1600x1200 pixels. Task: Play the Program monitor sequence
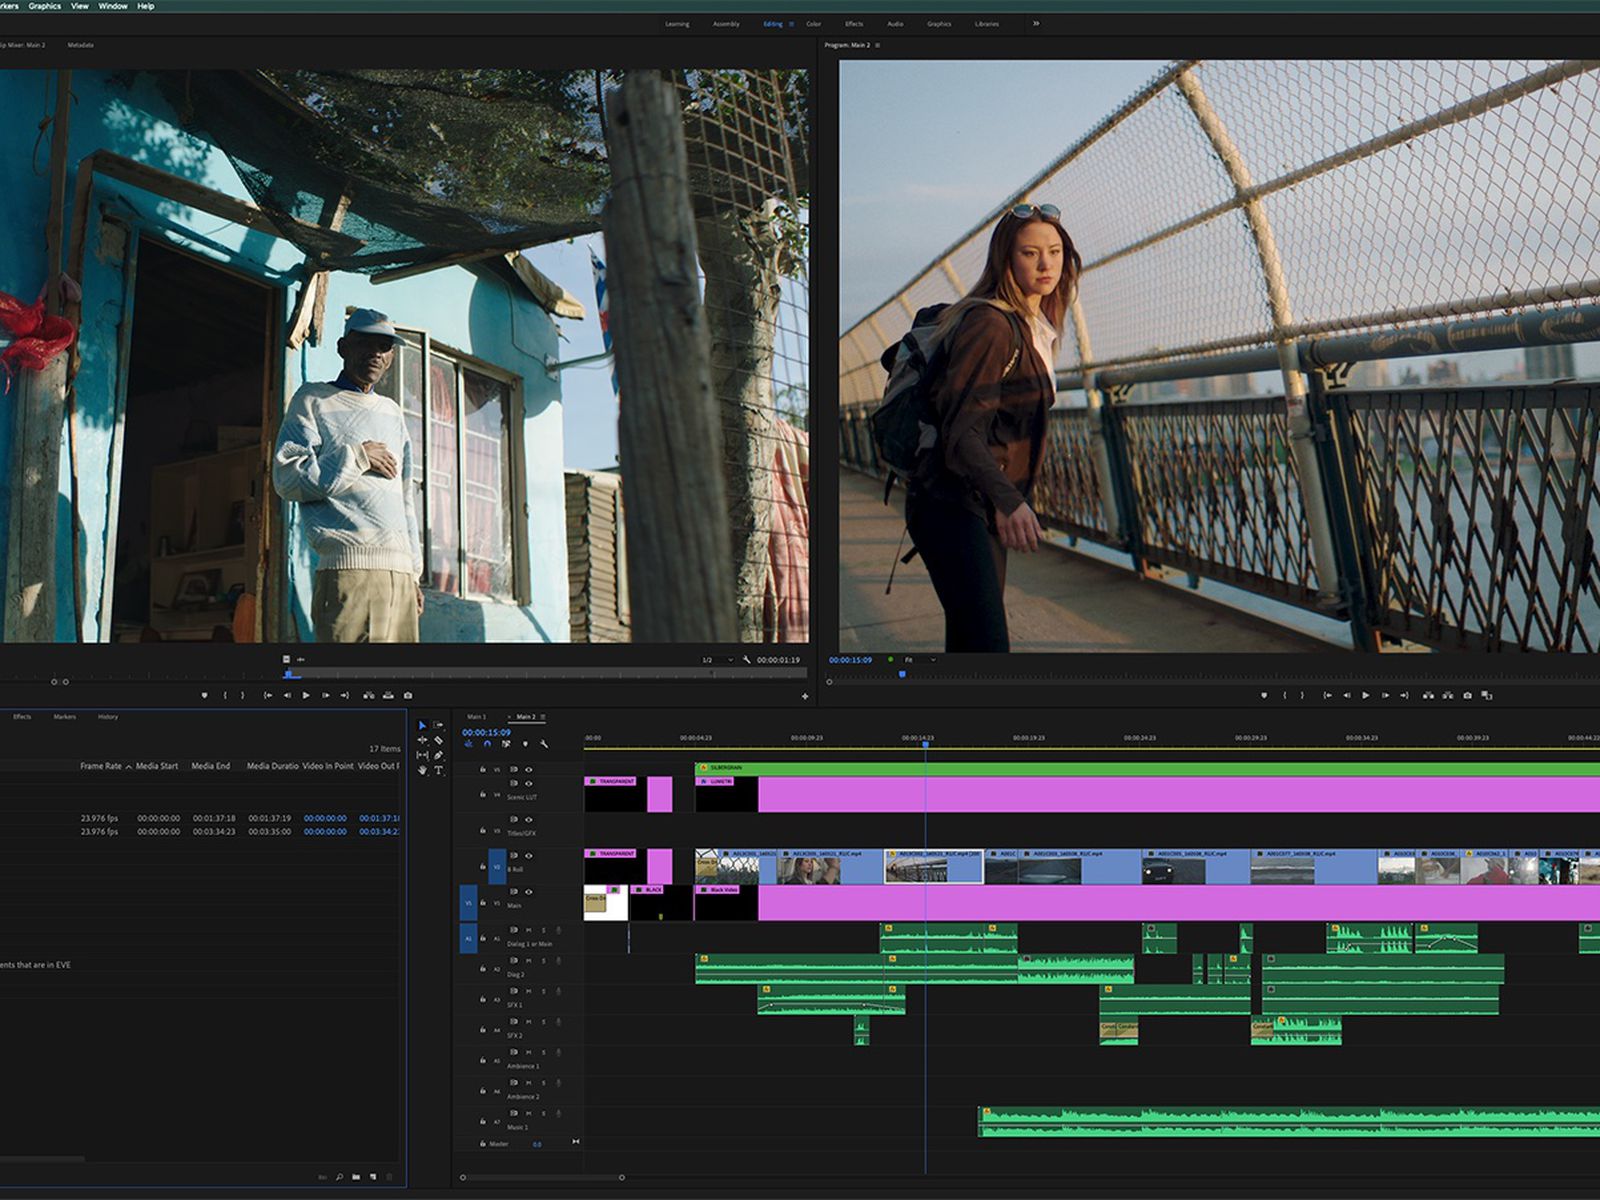(1365, 695)
